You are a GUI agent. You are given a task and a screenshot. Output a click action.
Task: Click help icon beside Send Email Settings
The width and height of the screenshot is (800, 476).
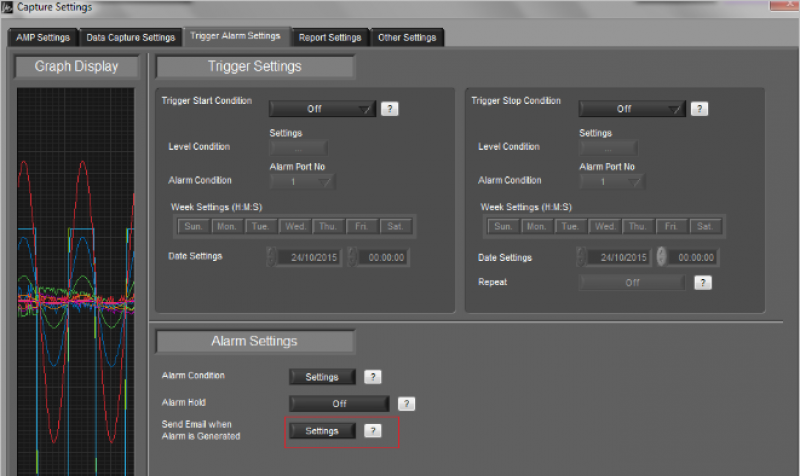pos(372,430)
